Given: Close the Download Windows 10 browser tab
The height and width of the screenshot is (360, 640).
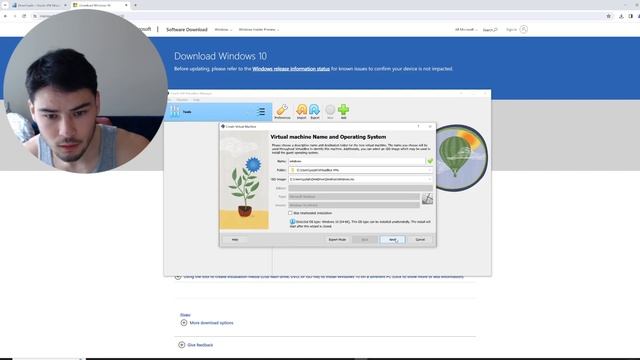Looking at the screenshot, I should tap(126, 5).
